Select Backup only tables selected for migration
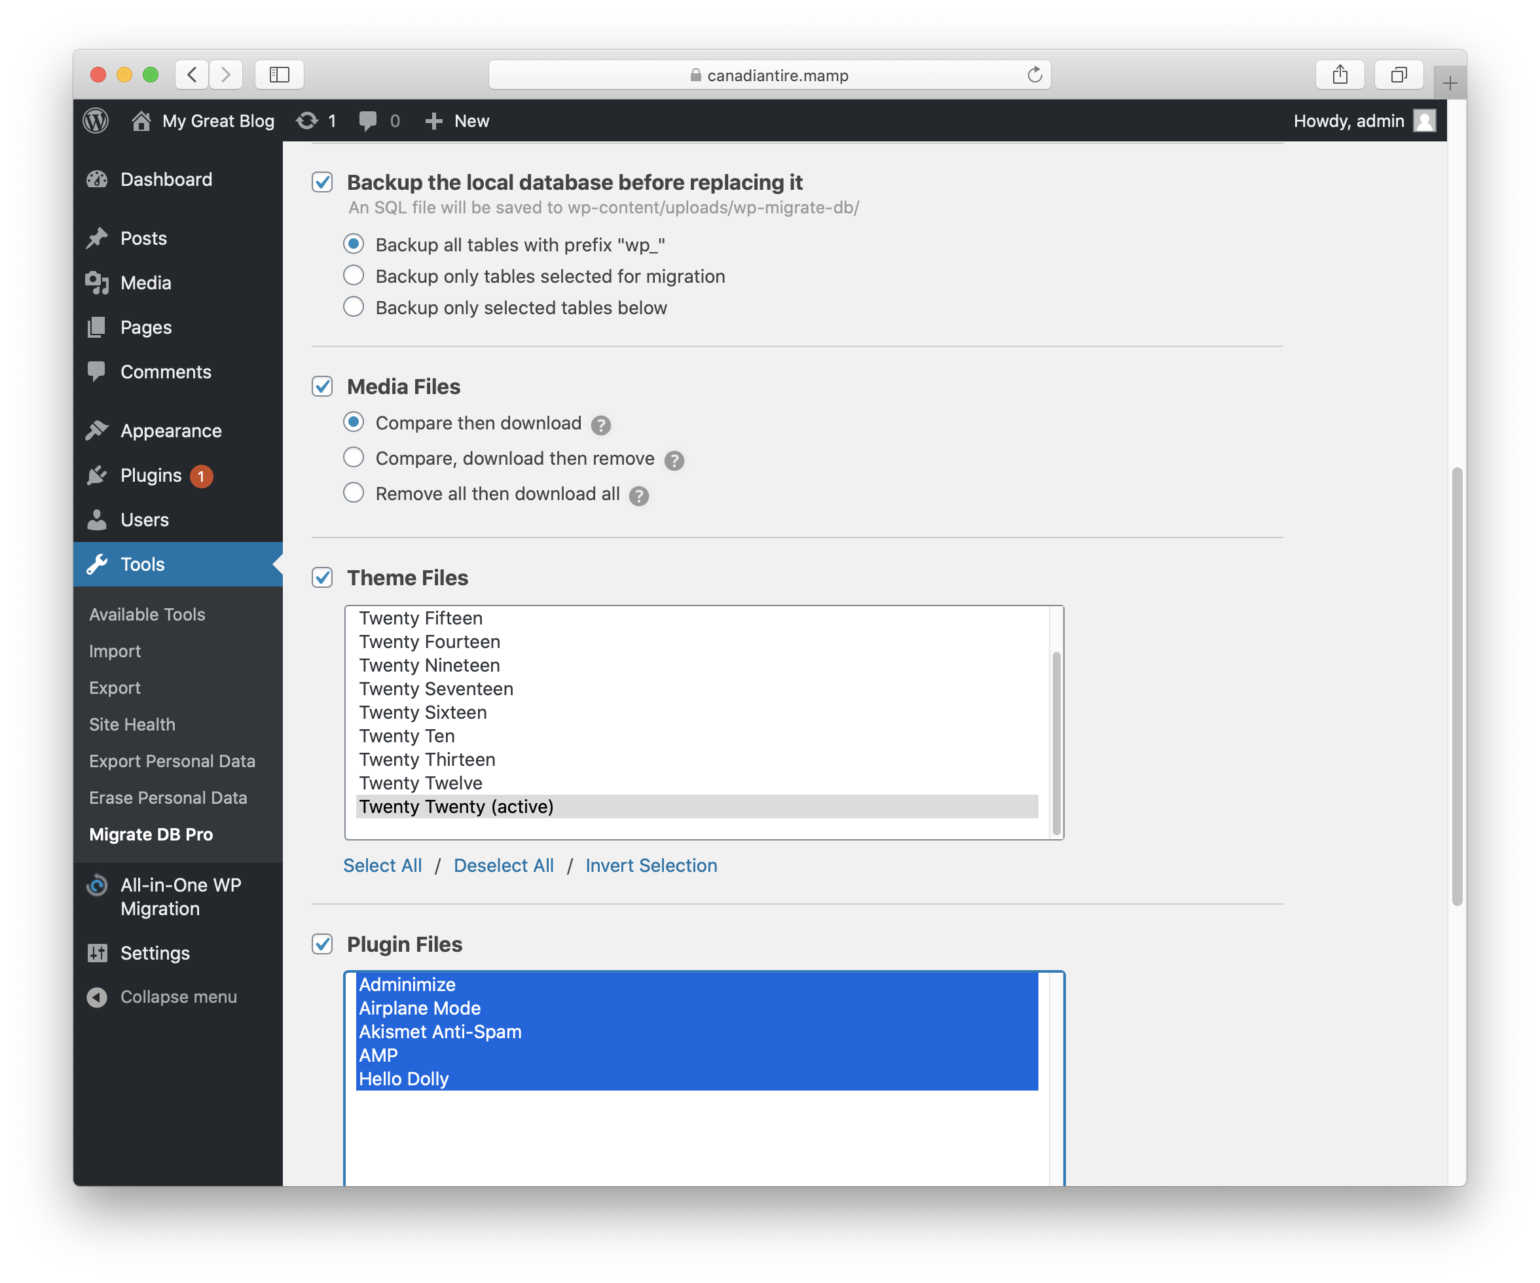 [x=354, y=275]
